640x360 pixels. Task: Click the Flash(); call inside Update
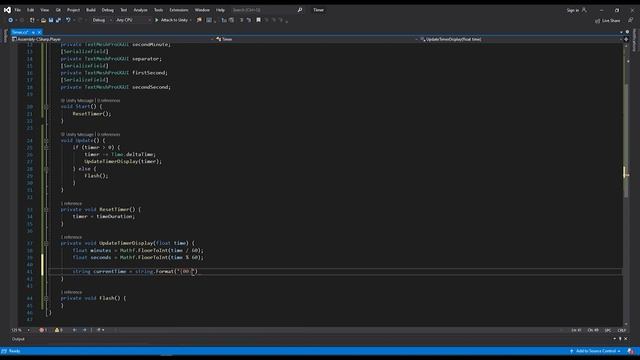point(96,176)
